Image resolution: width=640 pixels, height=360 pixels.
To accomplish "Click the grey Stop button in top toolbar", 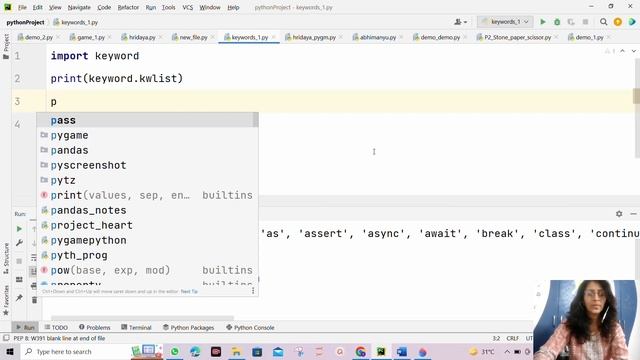I will pos(585,22).
